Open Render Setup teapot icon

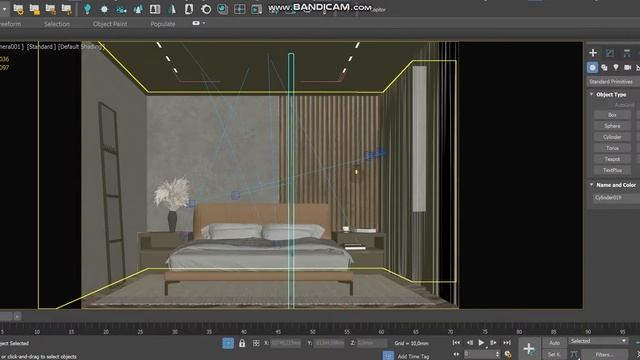click(x=18, y=9)
